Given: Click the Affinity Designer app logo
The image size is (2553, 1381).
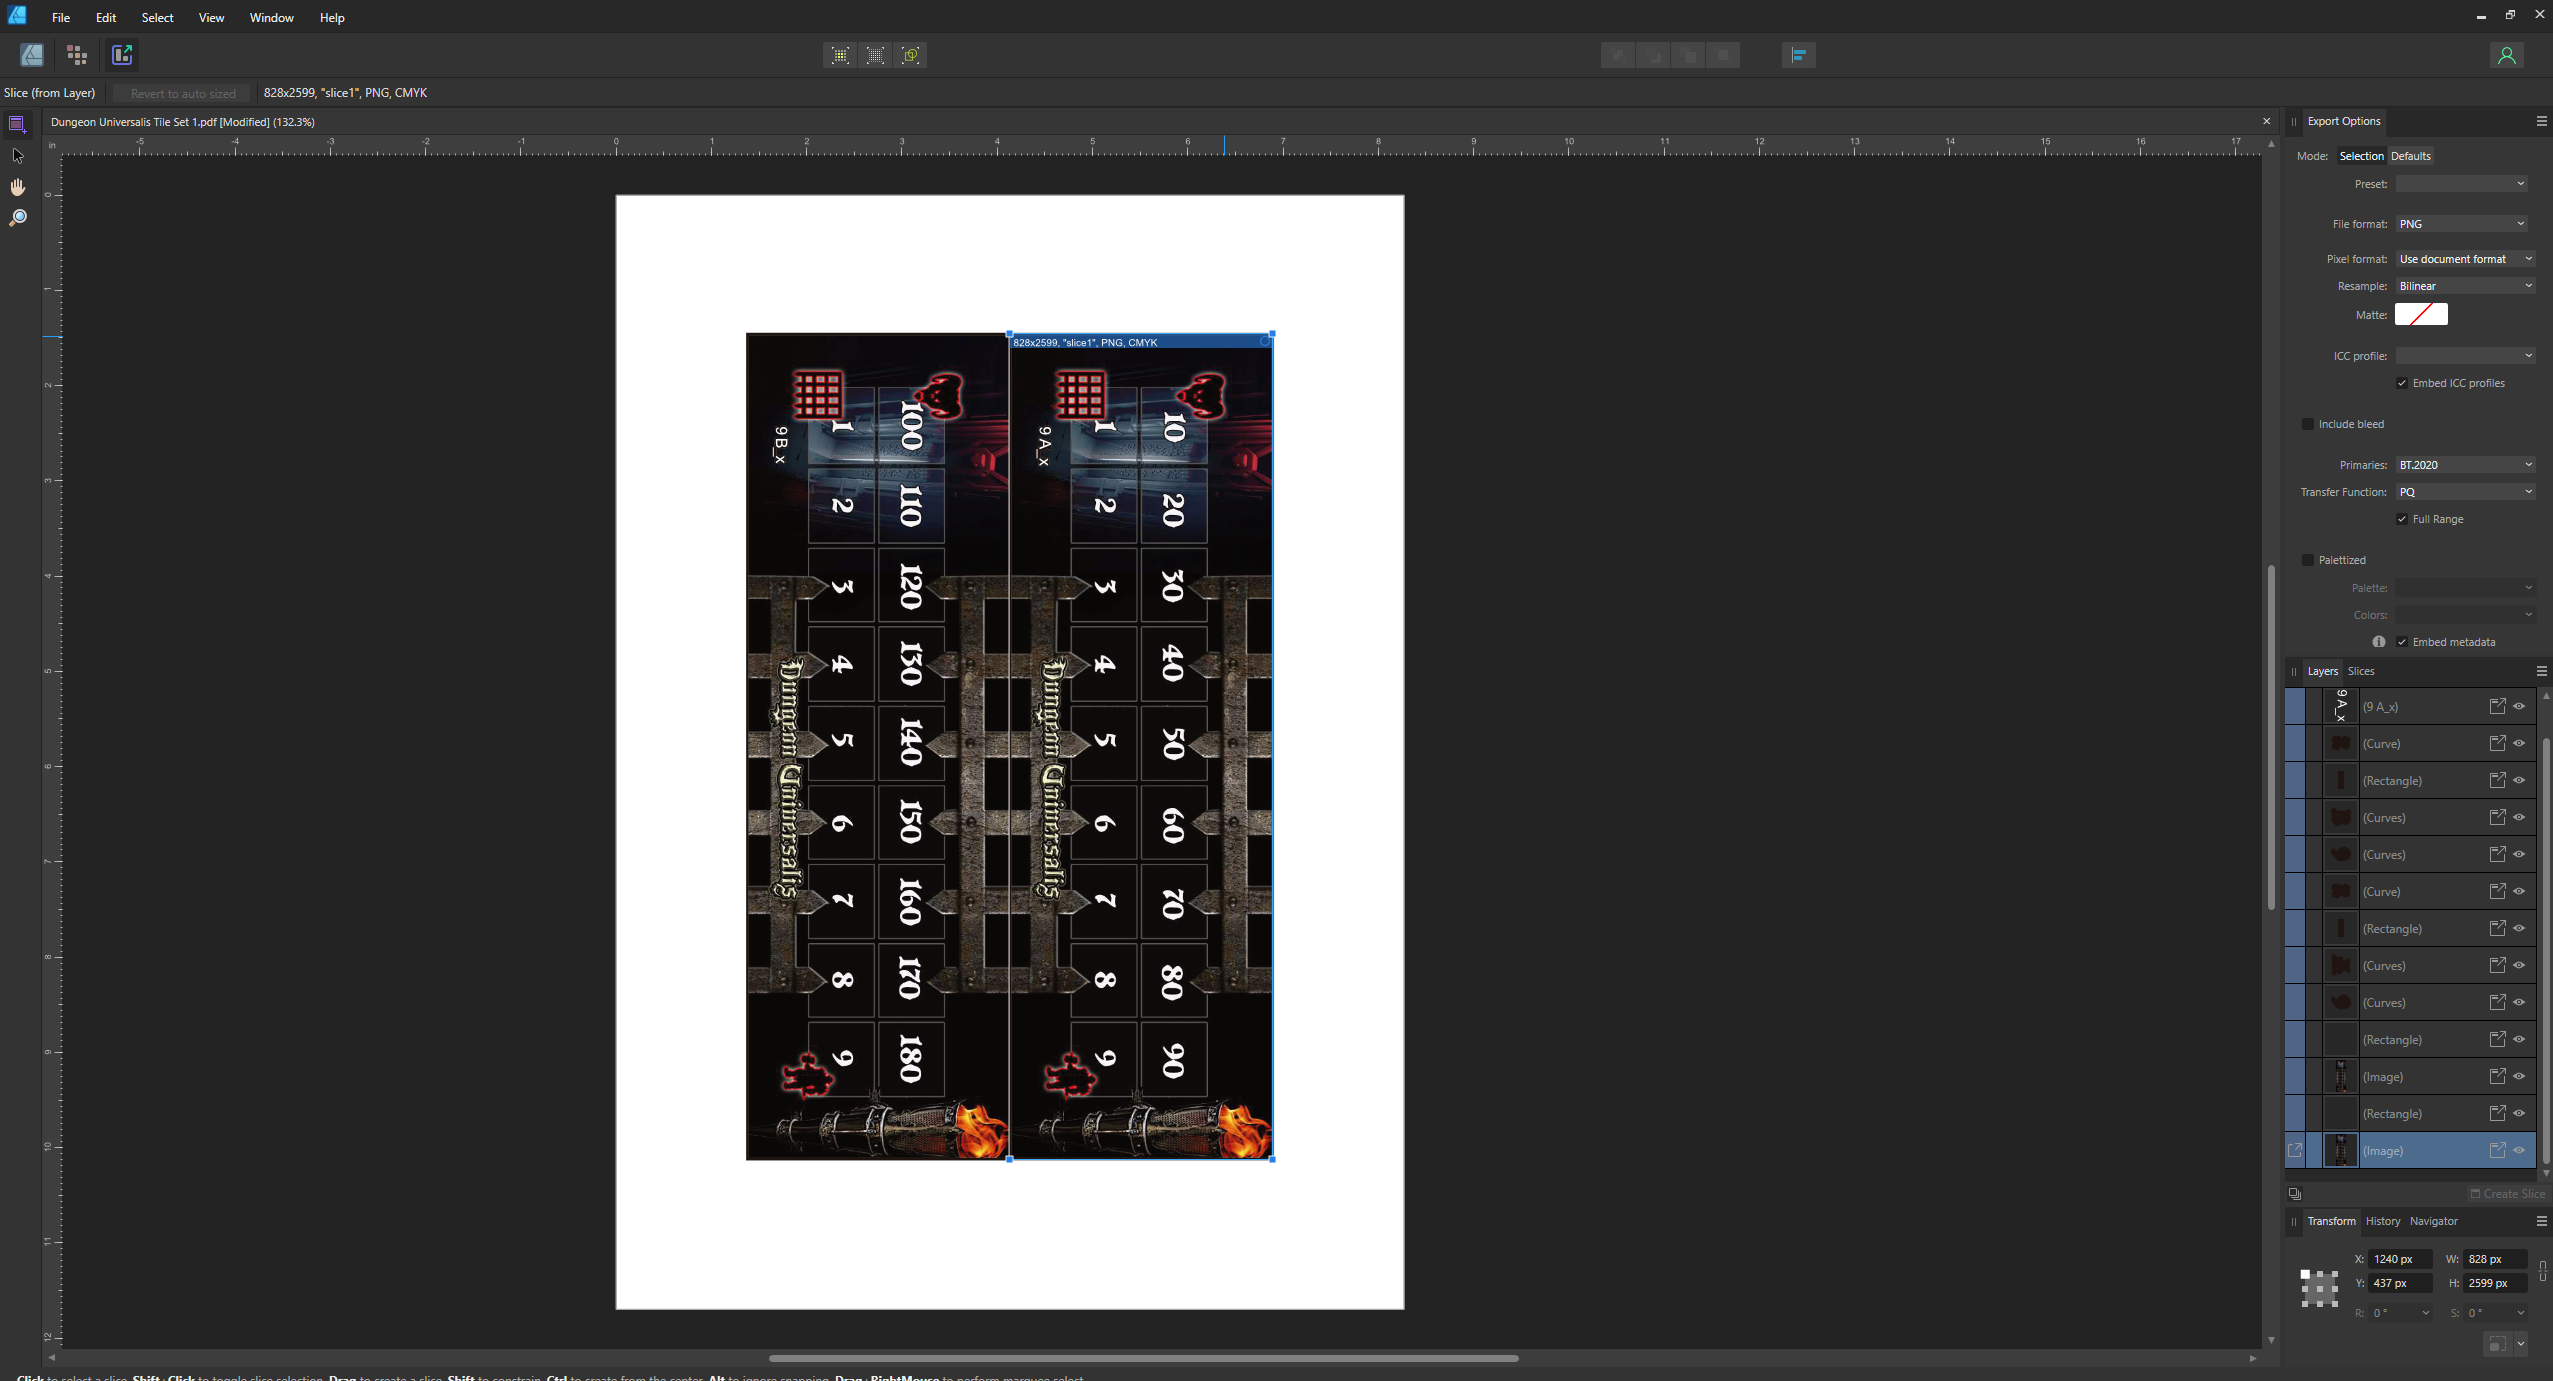Looking at the screenshot, I should pos(17,15).
